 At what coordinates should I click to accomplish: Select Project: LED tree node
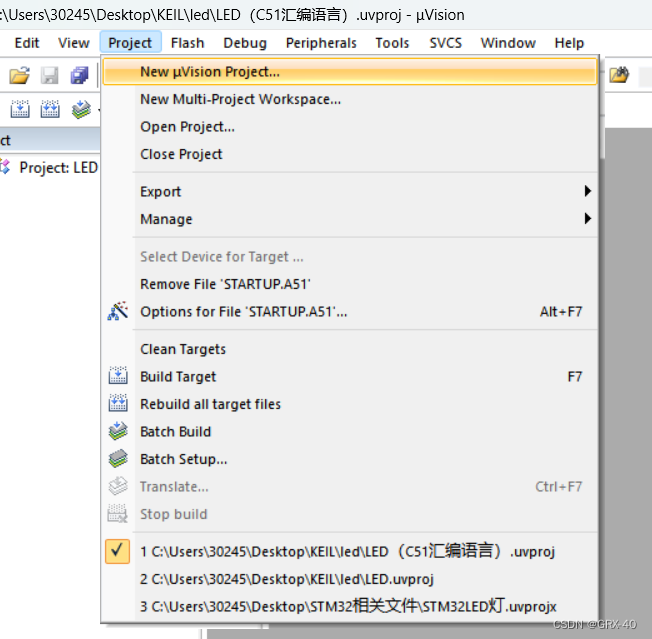pyautogui.click(x=58, y=167)
